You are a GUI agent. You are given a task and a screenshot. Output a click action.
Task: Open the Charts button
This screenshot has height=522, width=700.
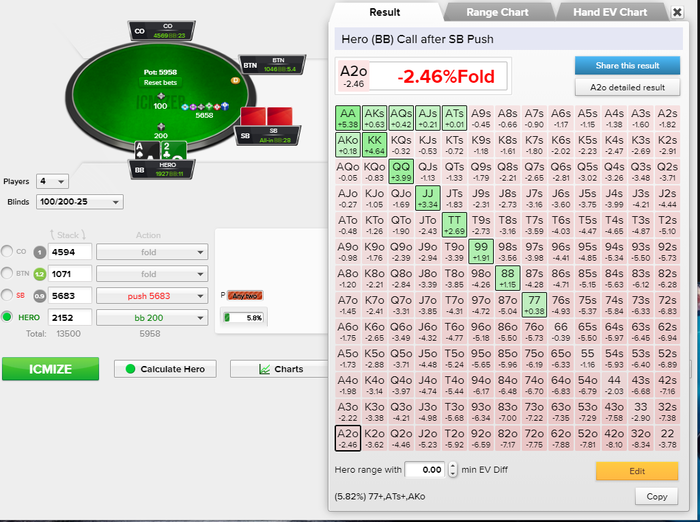280,369
